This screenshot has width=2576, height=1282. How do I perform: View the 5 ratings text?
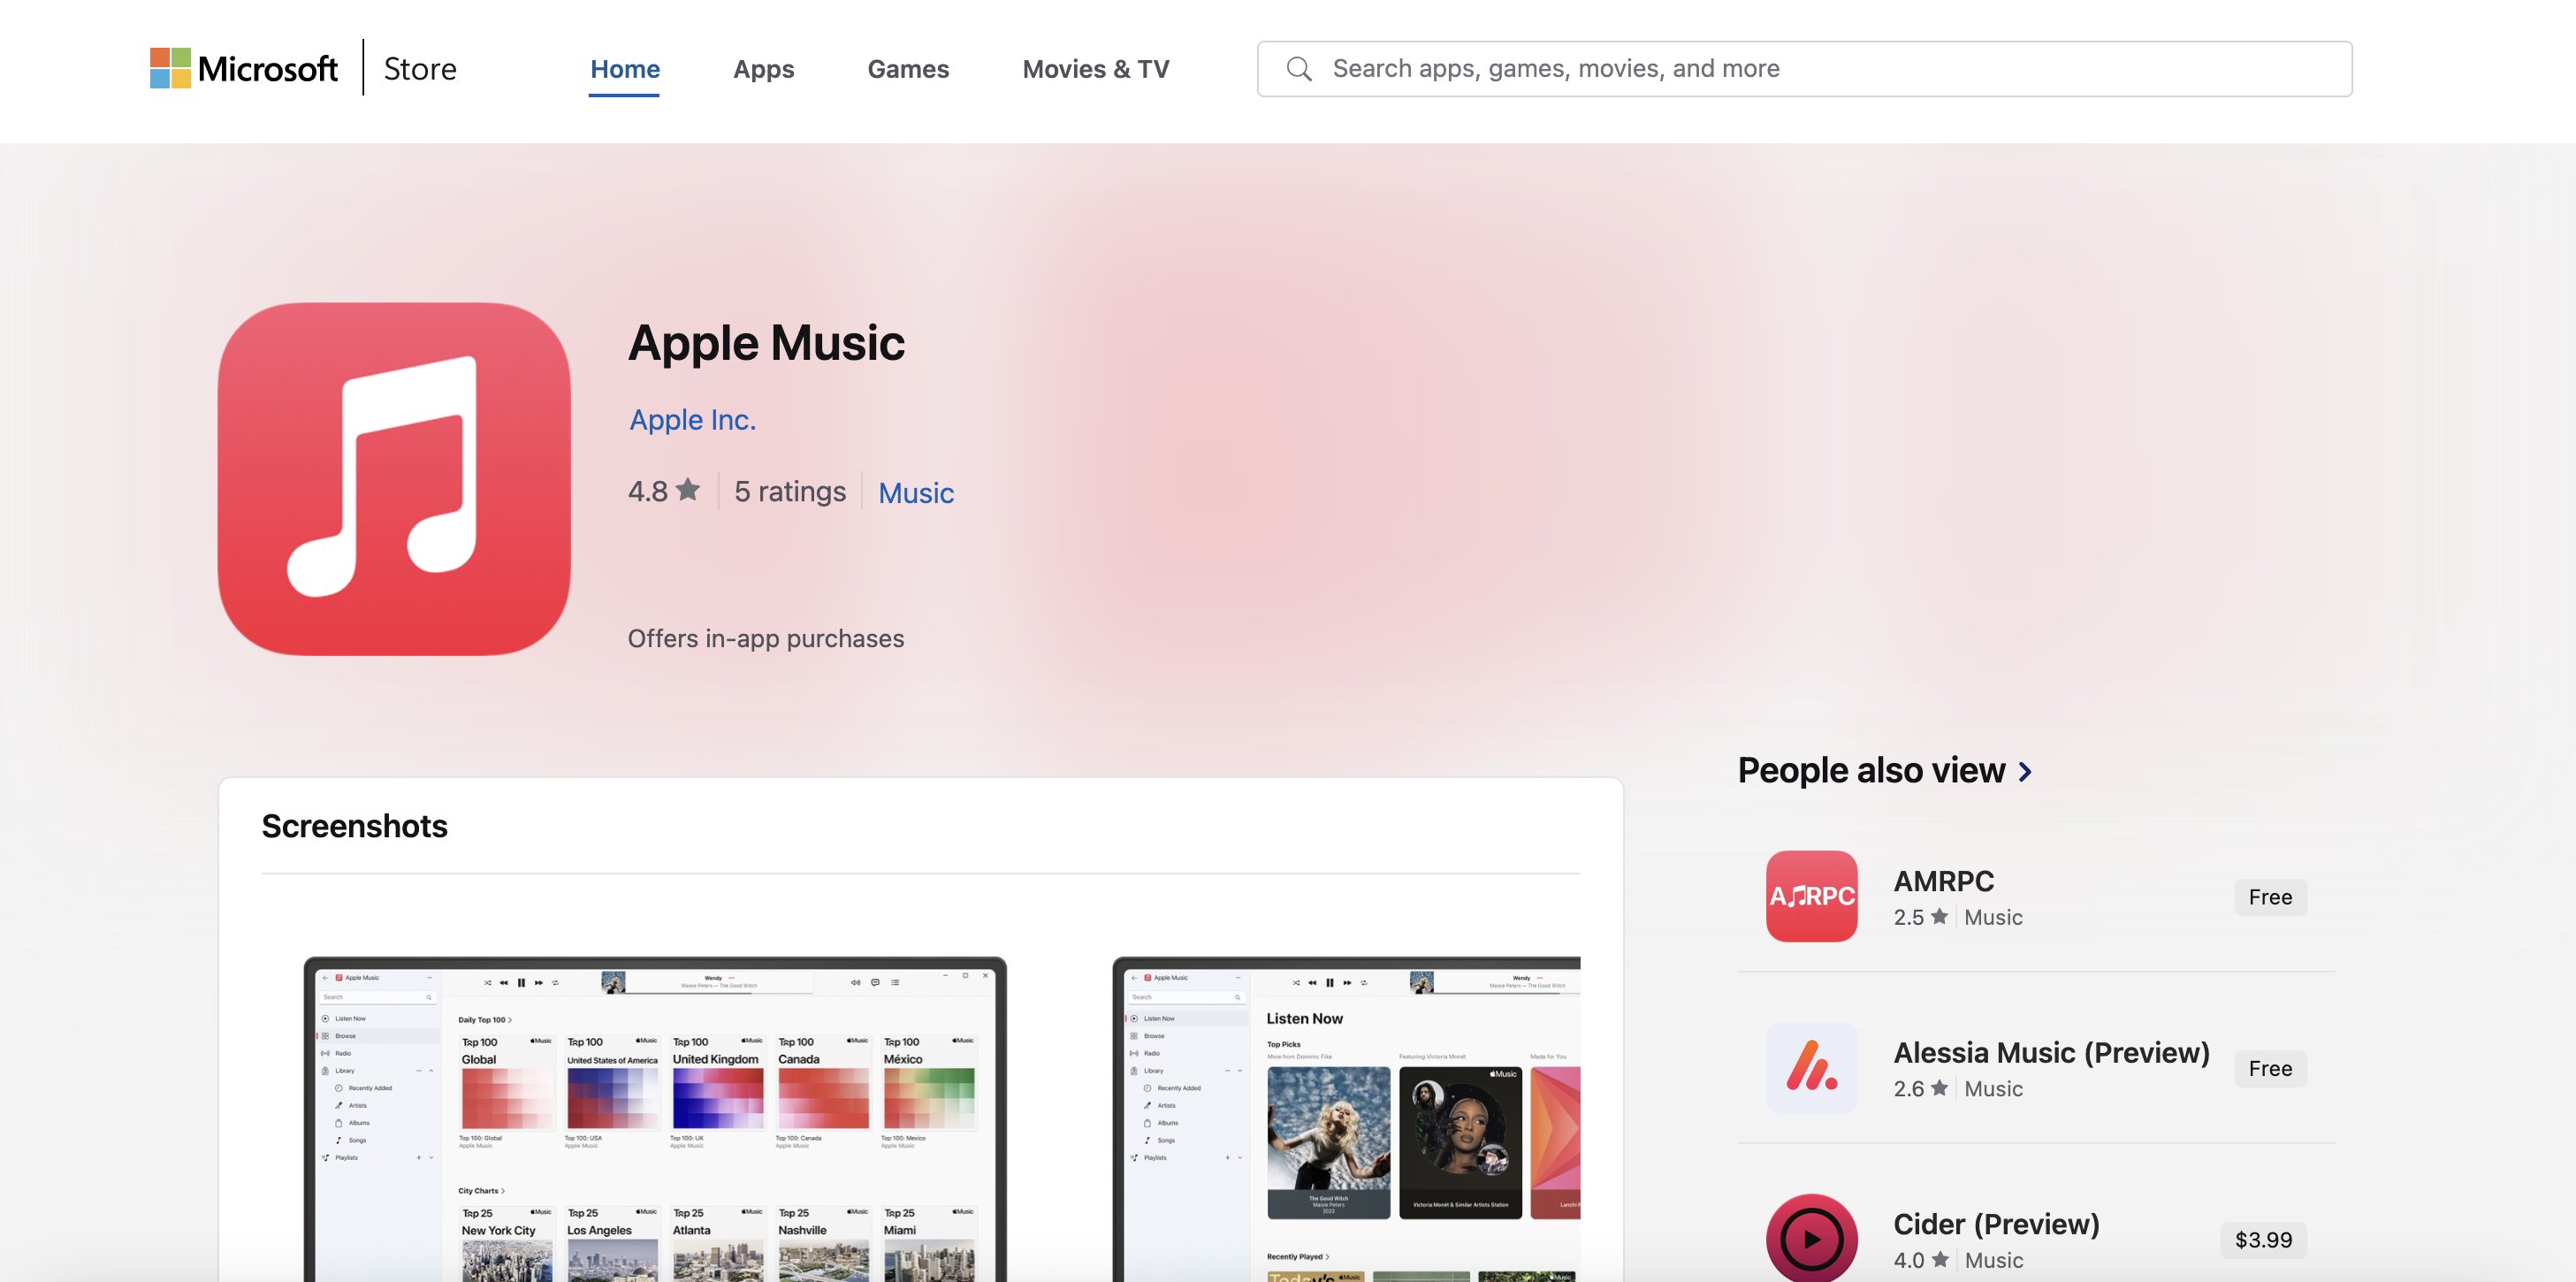pyautogui.click(x=790, y=491)
